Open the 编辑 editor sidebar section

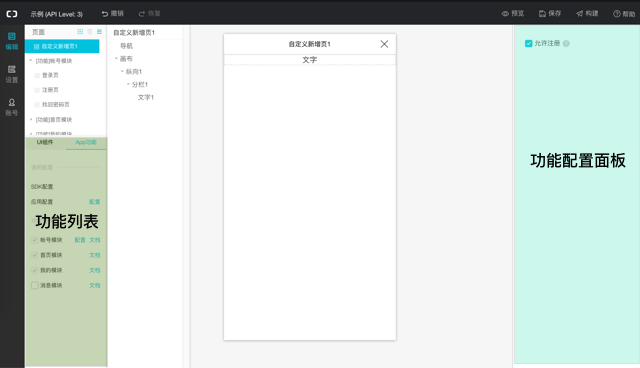(11, 41)
